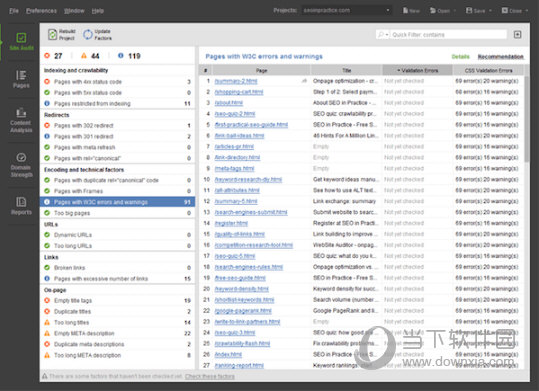This screenshot has height=391, width=539.
Task: Switch to the Details tab
Action: click(x=460, y=56)
